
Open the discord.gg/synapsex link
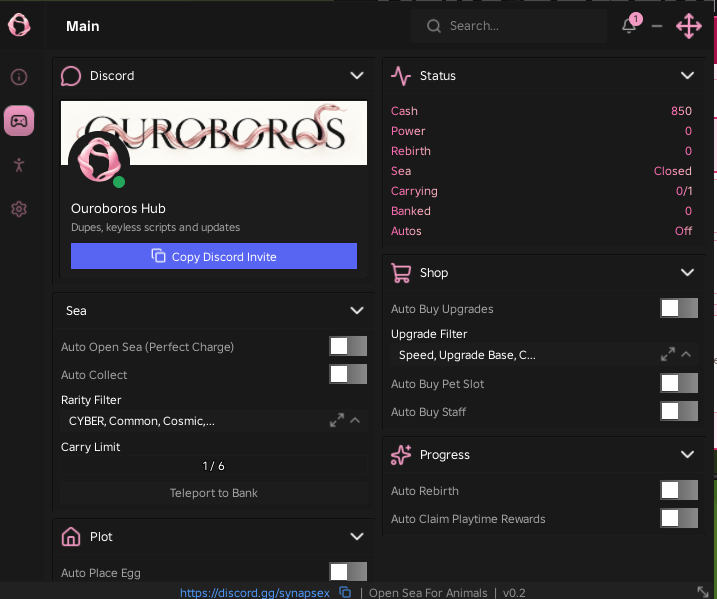click(x=255, y=593)
